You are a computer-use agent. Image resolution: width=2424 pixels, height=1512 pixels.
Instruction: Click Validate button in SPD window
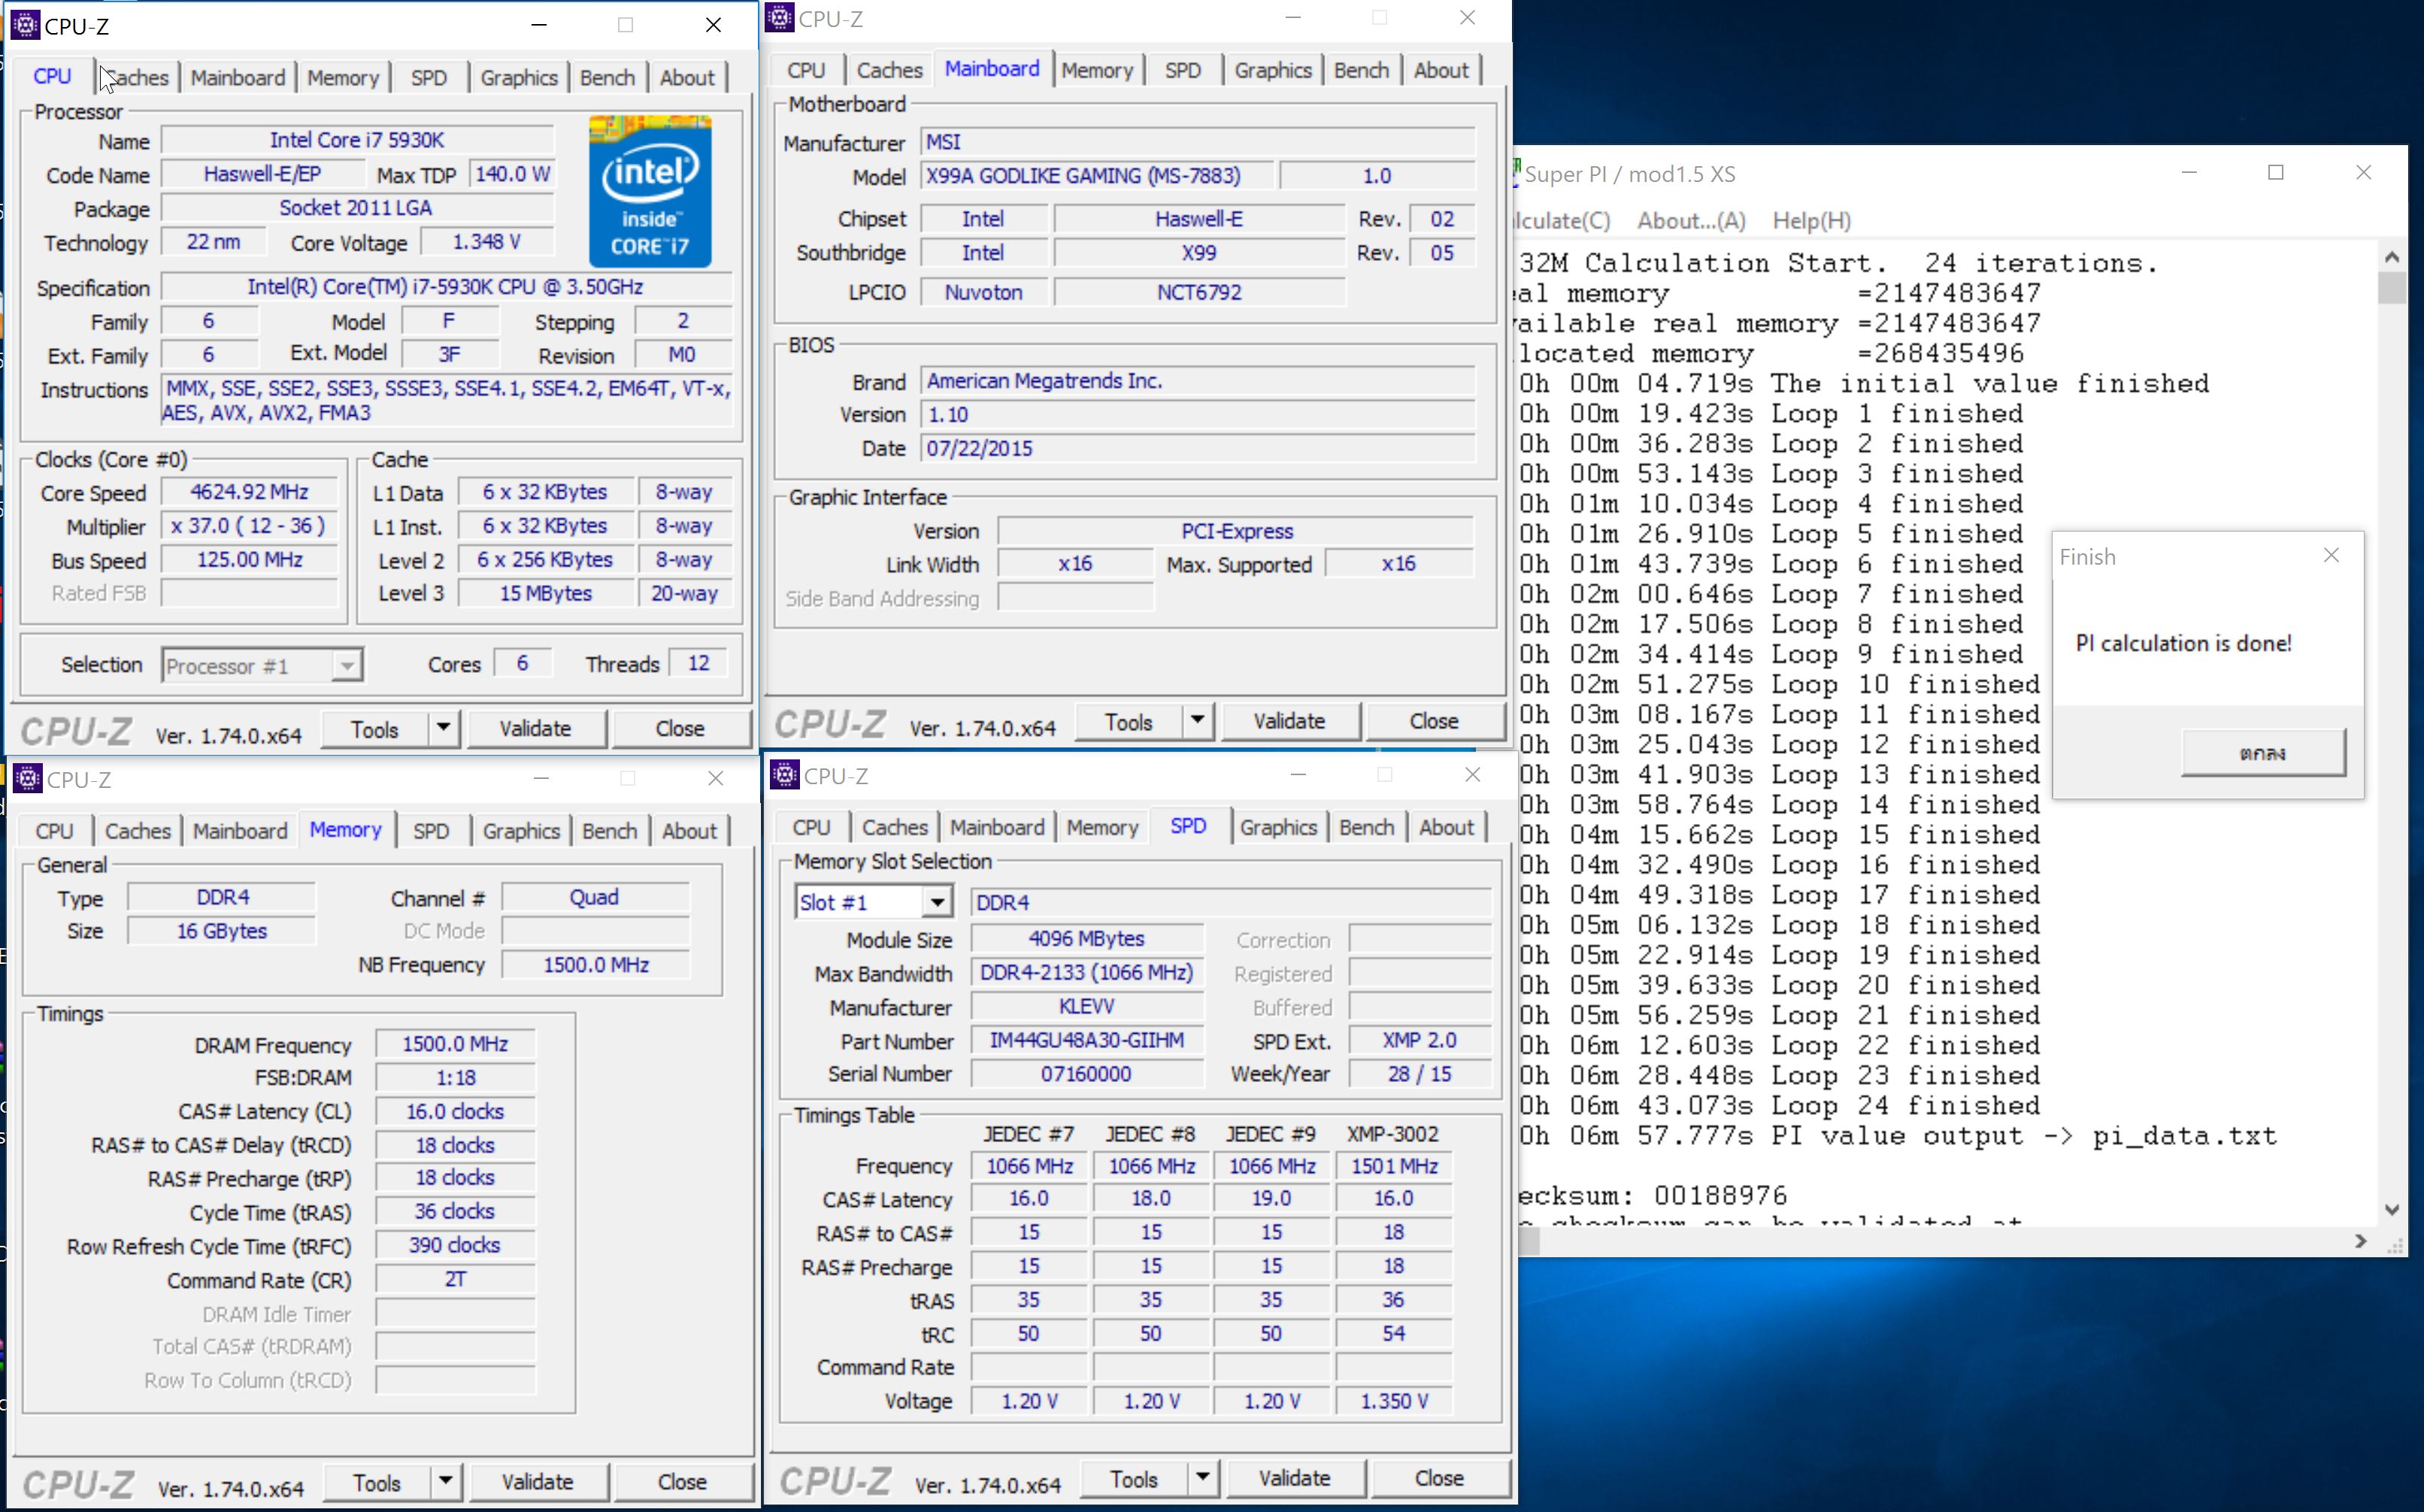pyautogui.click(x=1295, y=1478)
